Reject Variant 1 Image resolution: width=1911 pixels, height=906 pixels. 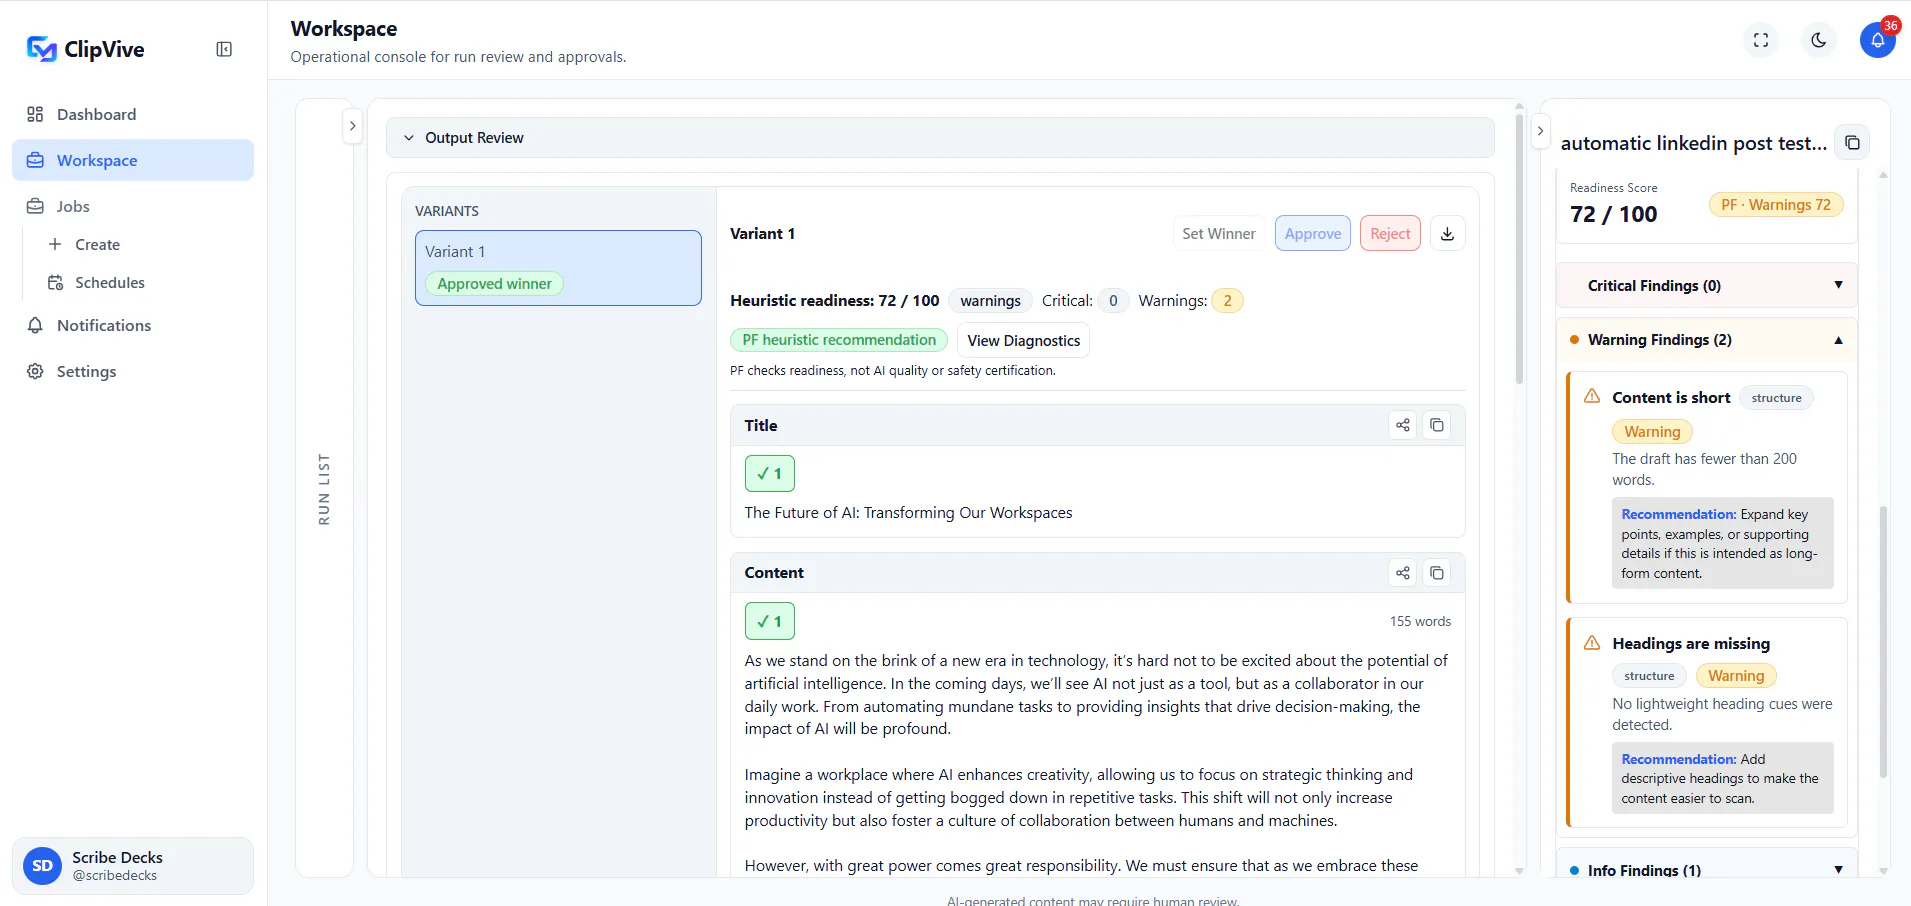(x=1390, y=233)
